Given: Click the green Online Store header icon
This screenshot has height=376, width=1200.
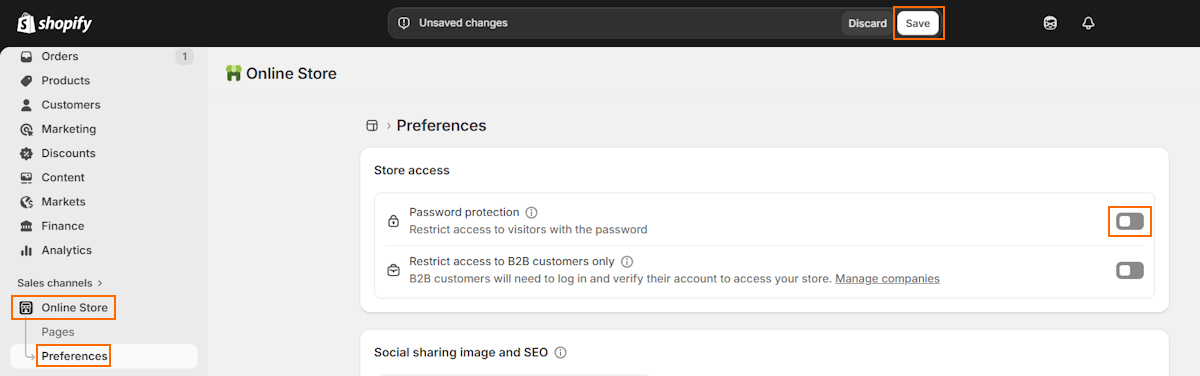Looking at the screenshot, I should (234, 73).
